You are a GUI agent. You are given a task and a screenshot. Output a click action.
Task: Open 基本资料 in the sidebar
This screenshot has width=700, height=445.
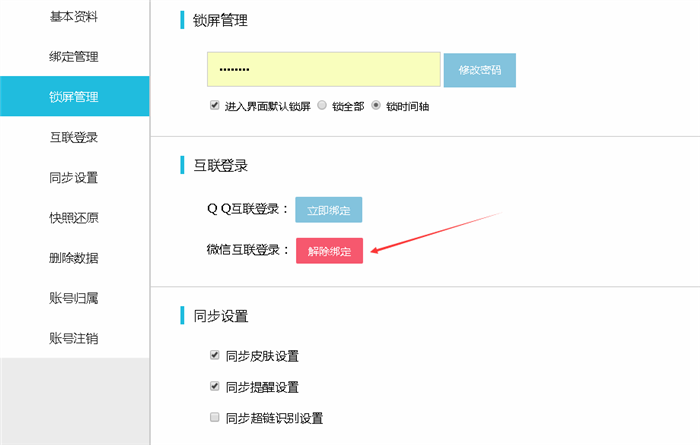pyautogui.click(x=74, y=17)
